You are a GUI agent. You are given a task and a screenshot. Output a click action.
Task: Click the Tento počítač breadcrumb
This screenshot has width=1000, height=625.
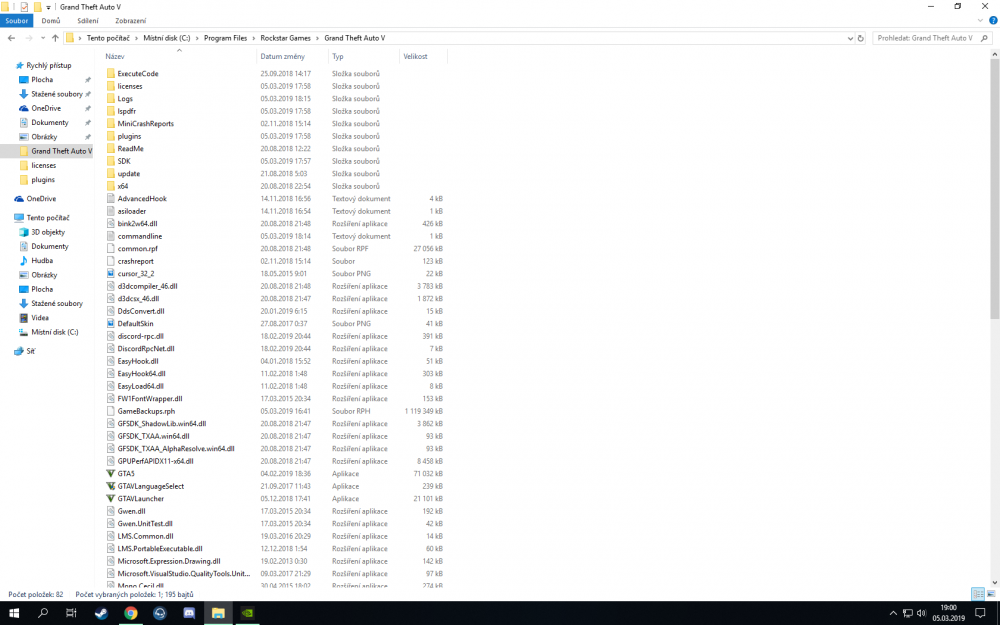(x=108, y=38)
